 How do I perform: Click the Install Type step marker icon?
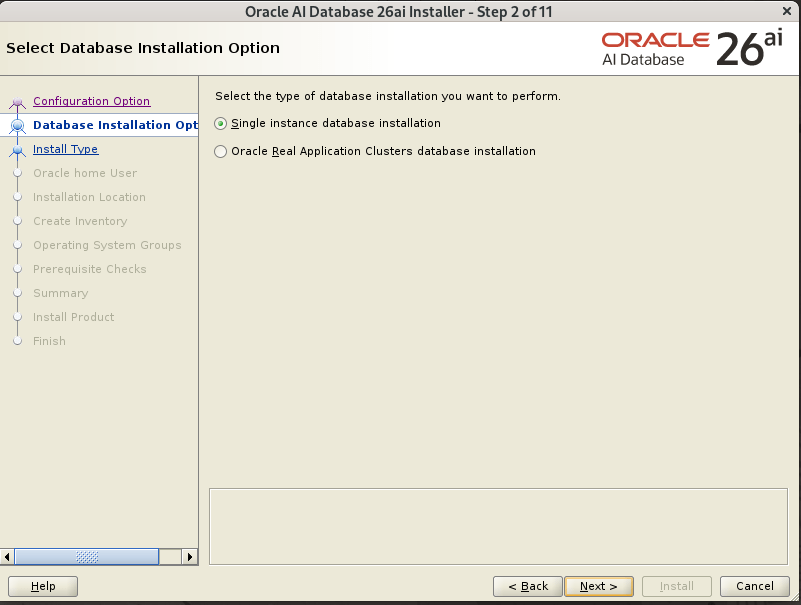click(x=17, y=150)
